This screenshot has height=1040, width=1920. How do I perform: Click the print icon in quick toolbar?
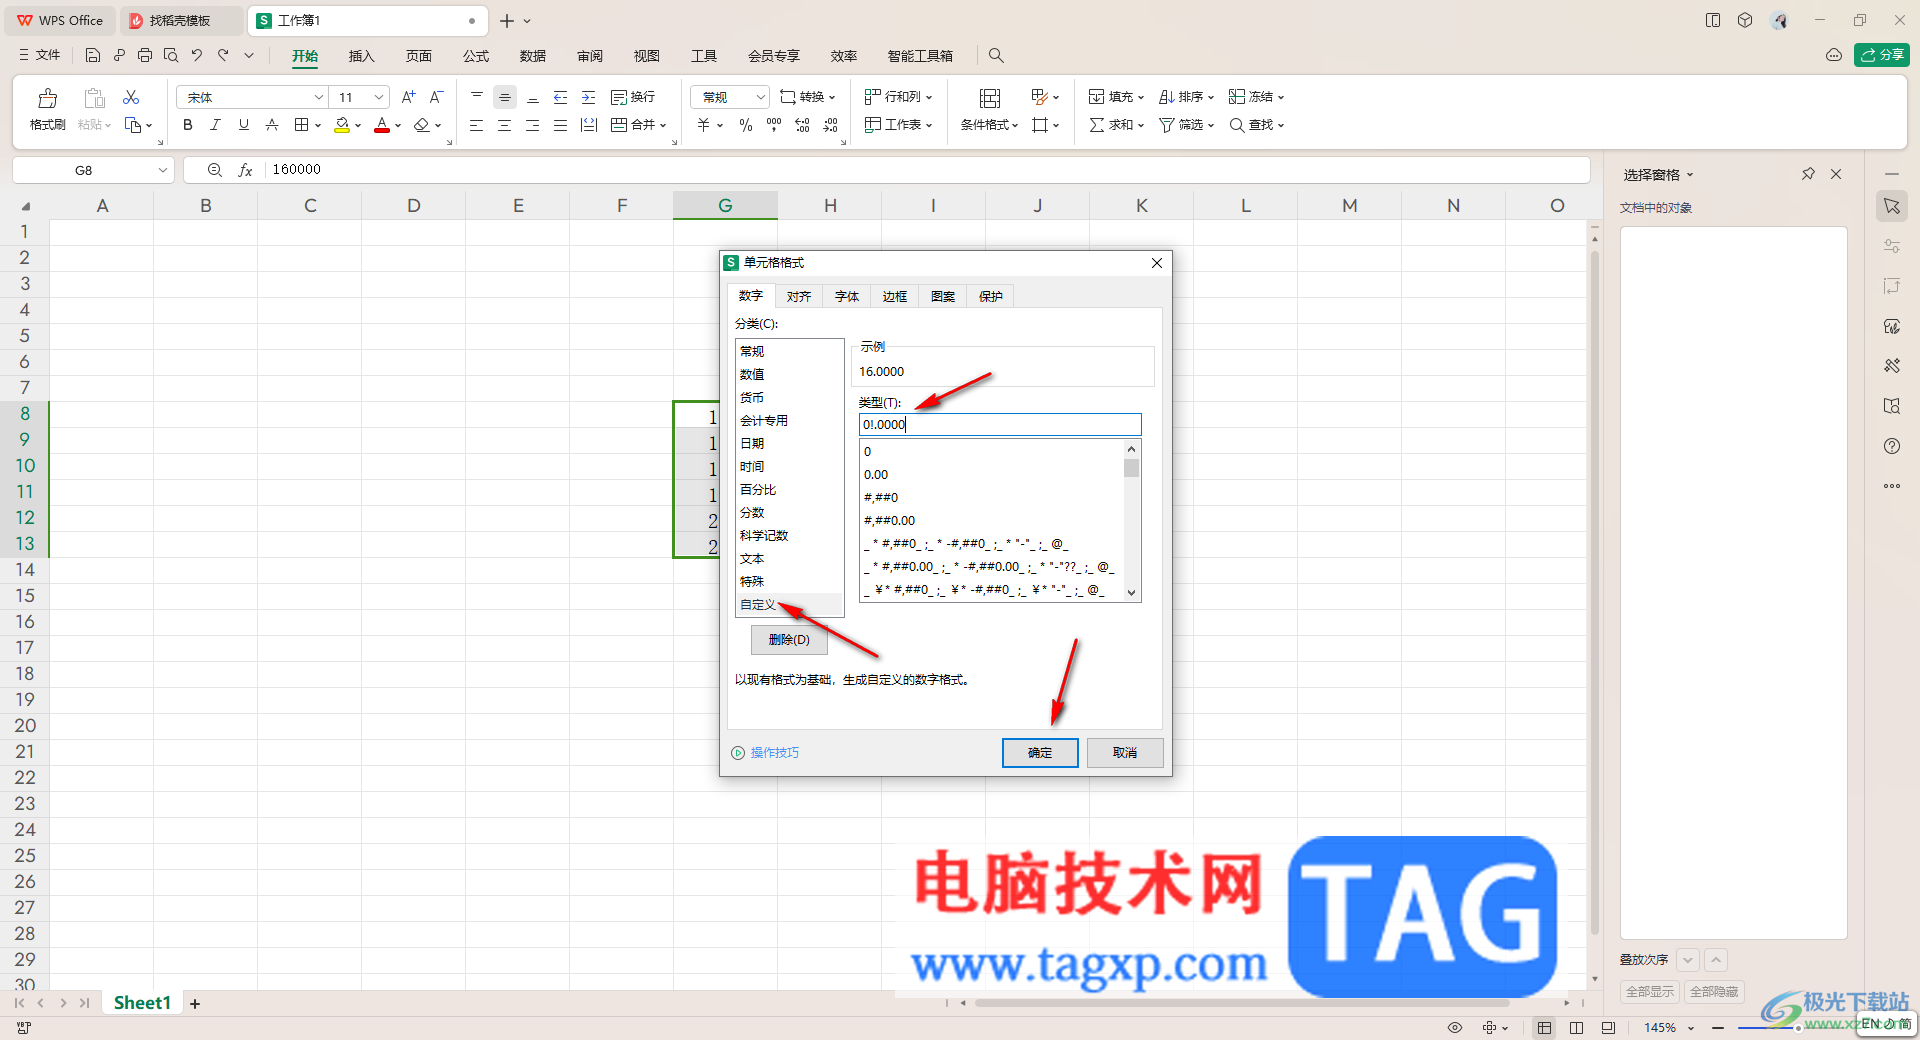tap(145, 55)
